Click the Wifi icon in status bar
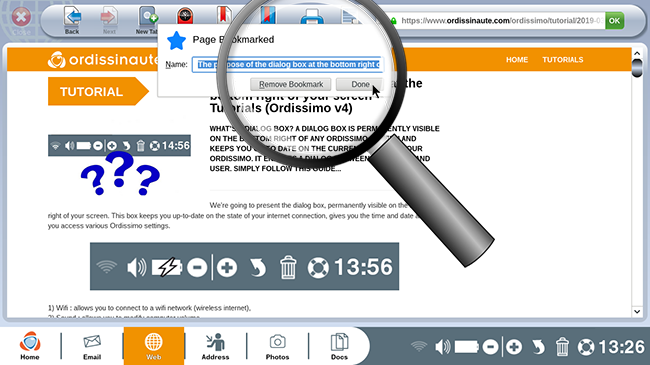Viewport: 650px width, 365px height. point(419,346)
